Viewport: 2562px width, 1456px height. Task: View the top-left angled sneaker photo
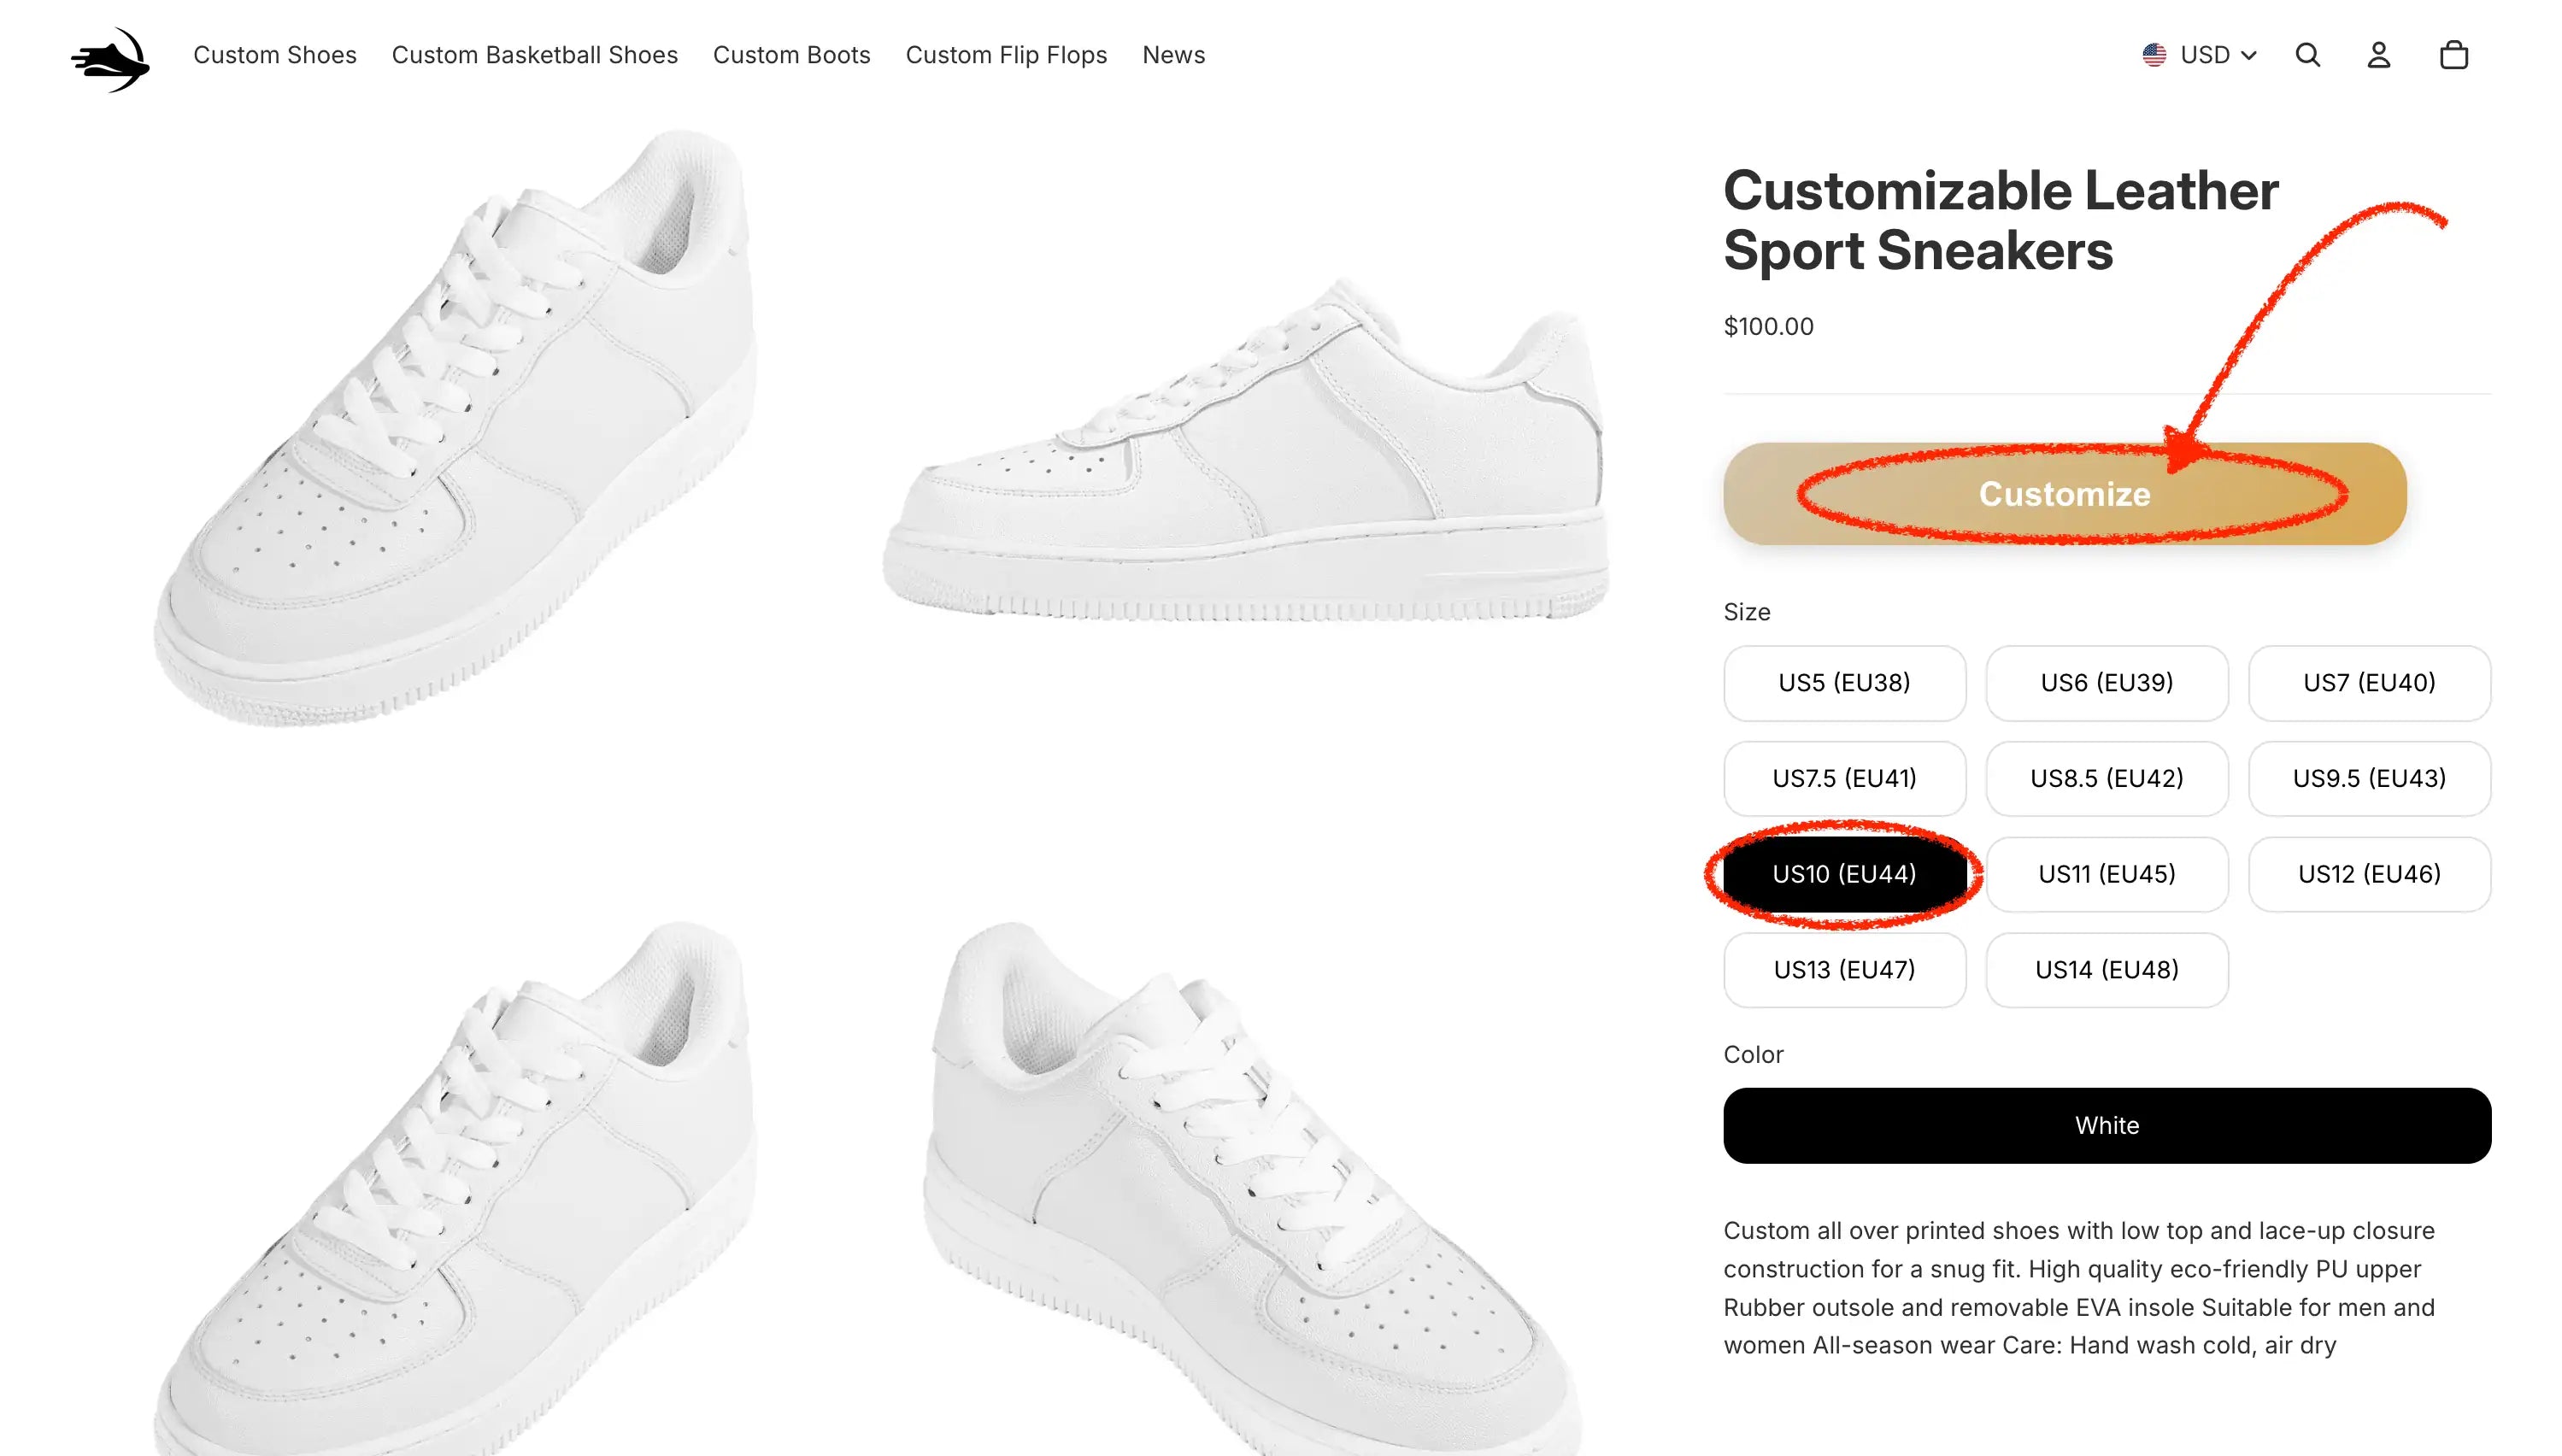(455, 430)
